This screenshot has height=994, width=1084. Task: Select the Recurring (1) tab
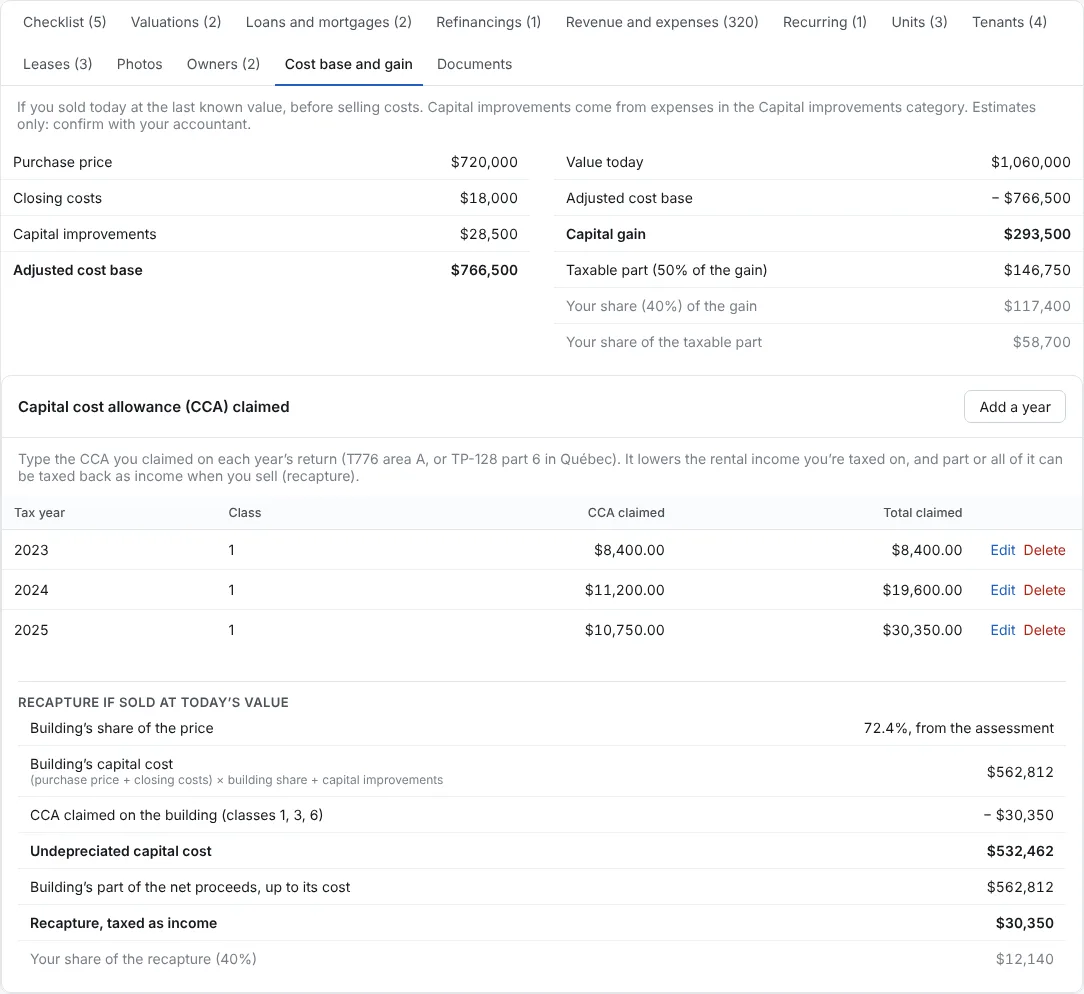[x=824, y=22]
